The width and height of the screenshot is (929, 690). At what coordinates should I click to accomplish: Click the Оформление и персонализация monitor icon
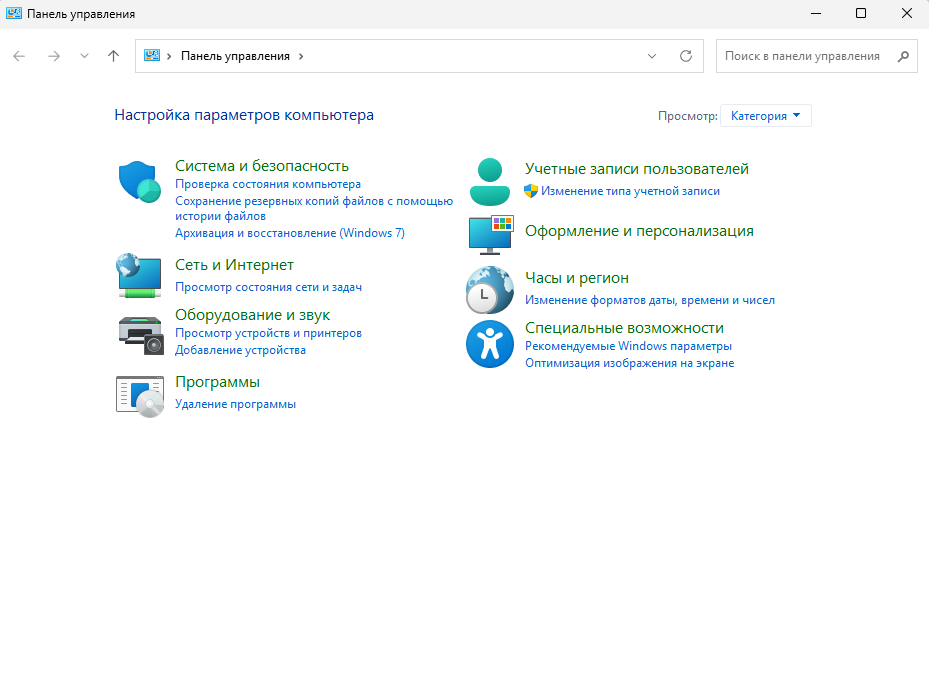pyautogui.click(x=489, y=235)
